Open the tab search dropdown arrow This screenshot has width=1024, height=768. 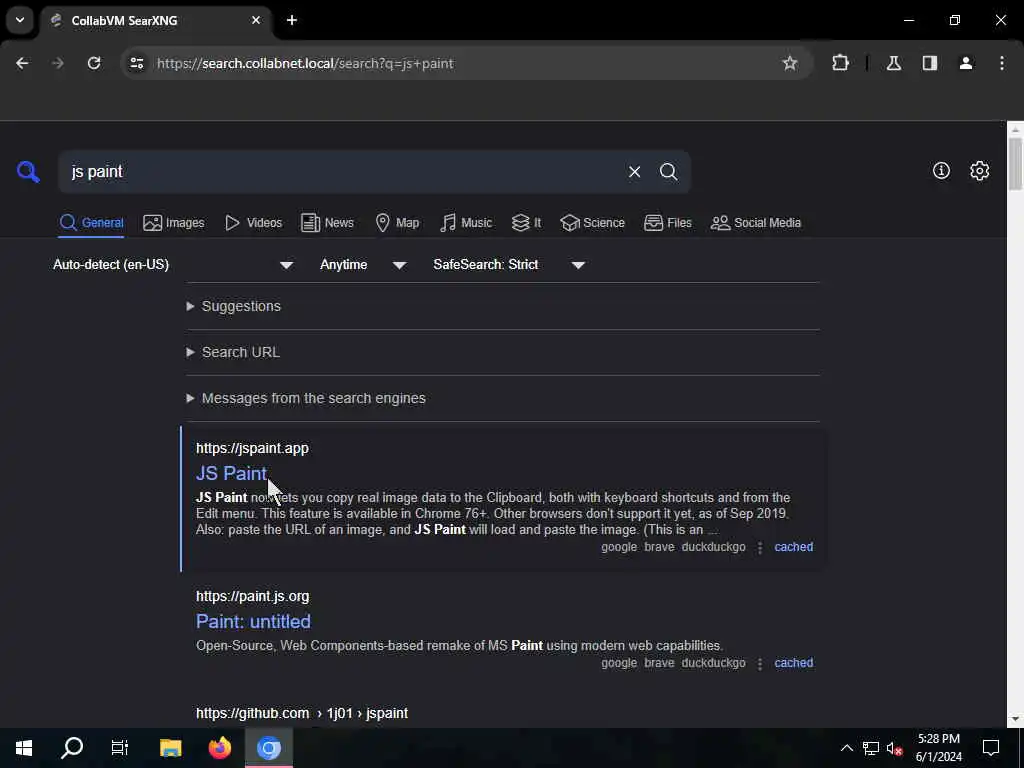click(20, 20)
